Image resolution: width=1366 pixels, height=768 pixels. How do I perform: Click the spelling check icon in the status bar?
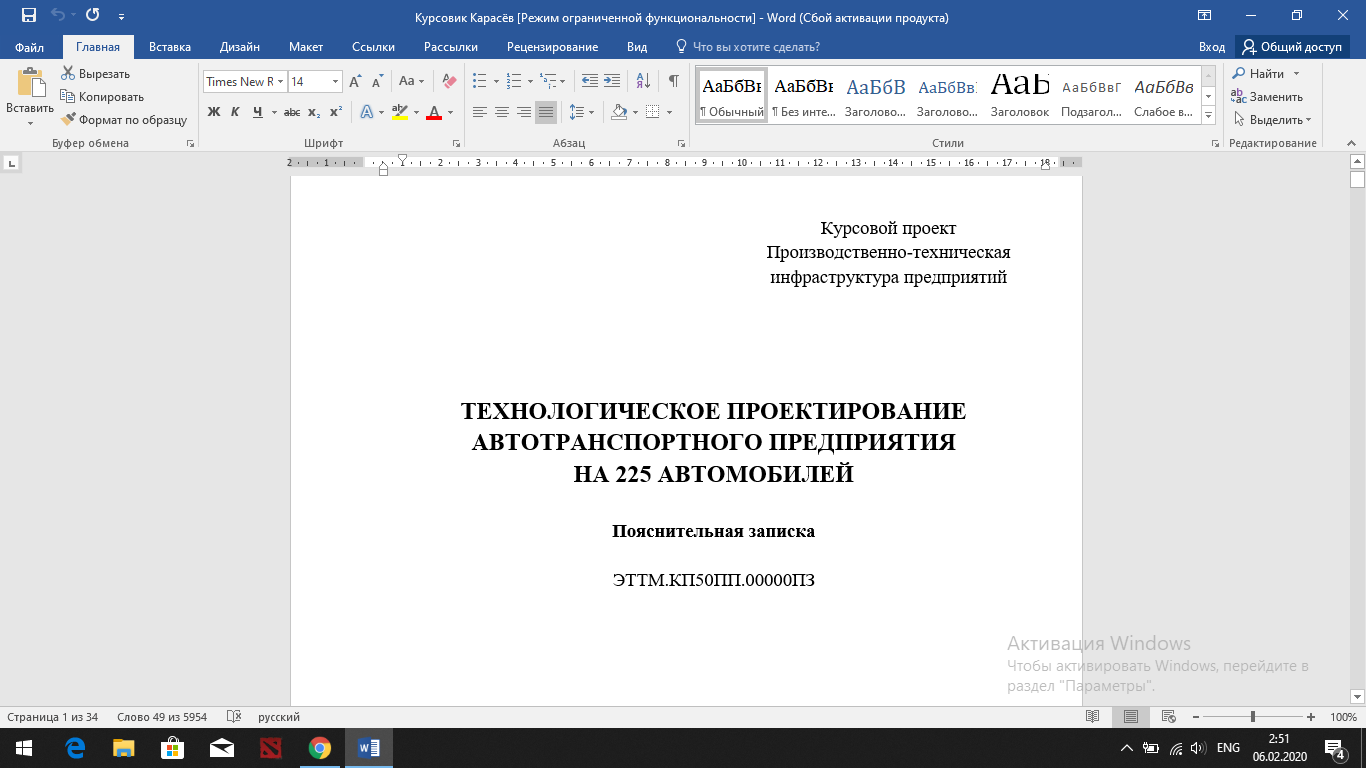234,717
